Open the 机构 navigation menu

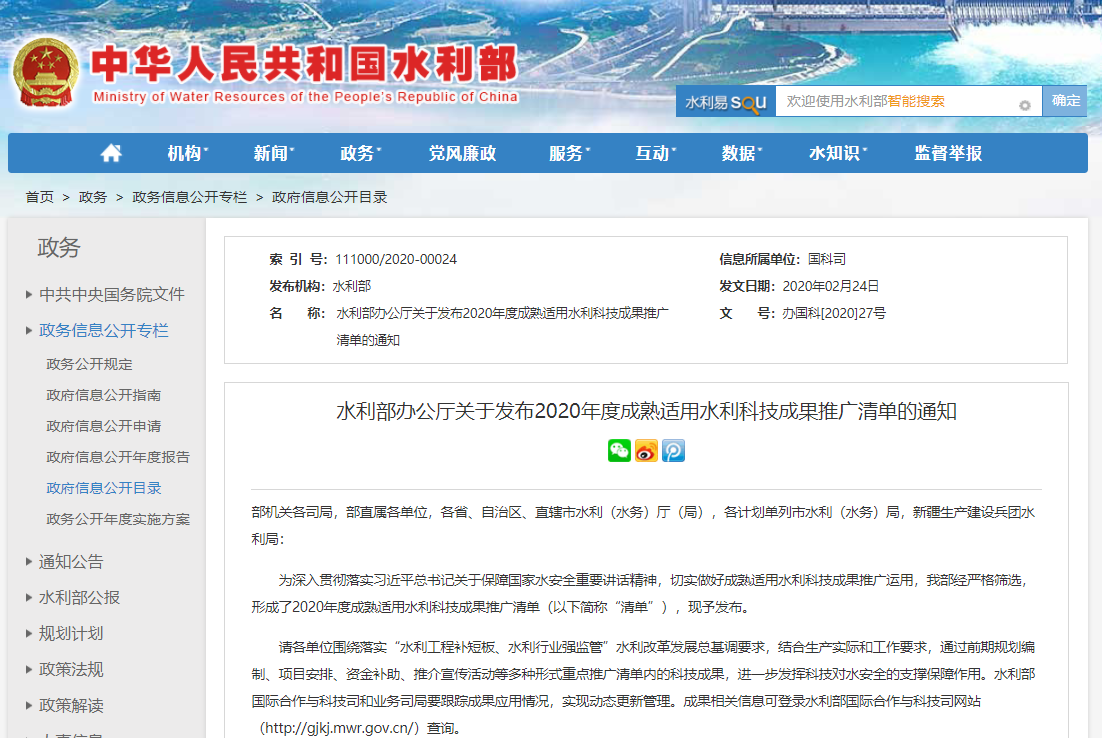[187, 153]
